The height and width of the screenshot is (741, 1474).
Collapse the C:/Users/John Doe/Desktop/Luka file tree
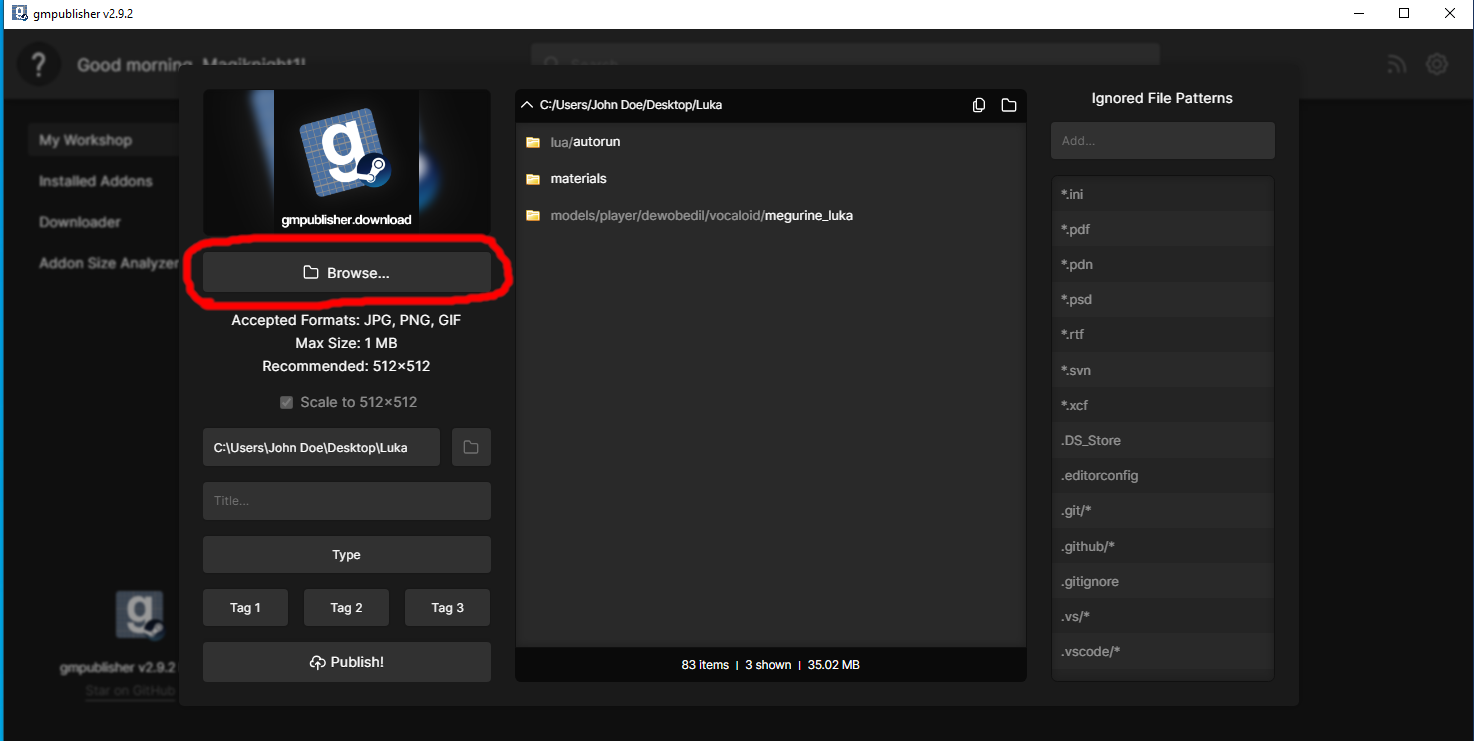coord(527,105)
